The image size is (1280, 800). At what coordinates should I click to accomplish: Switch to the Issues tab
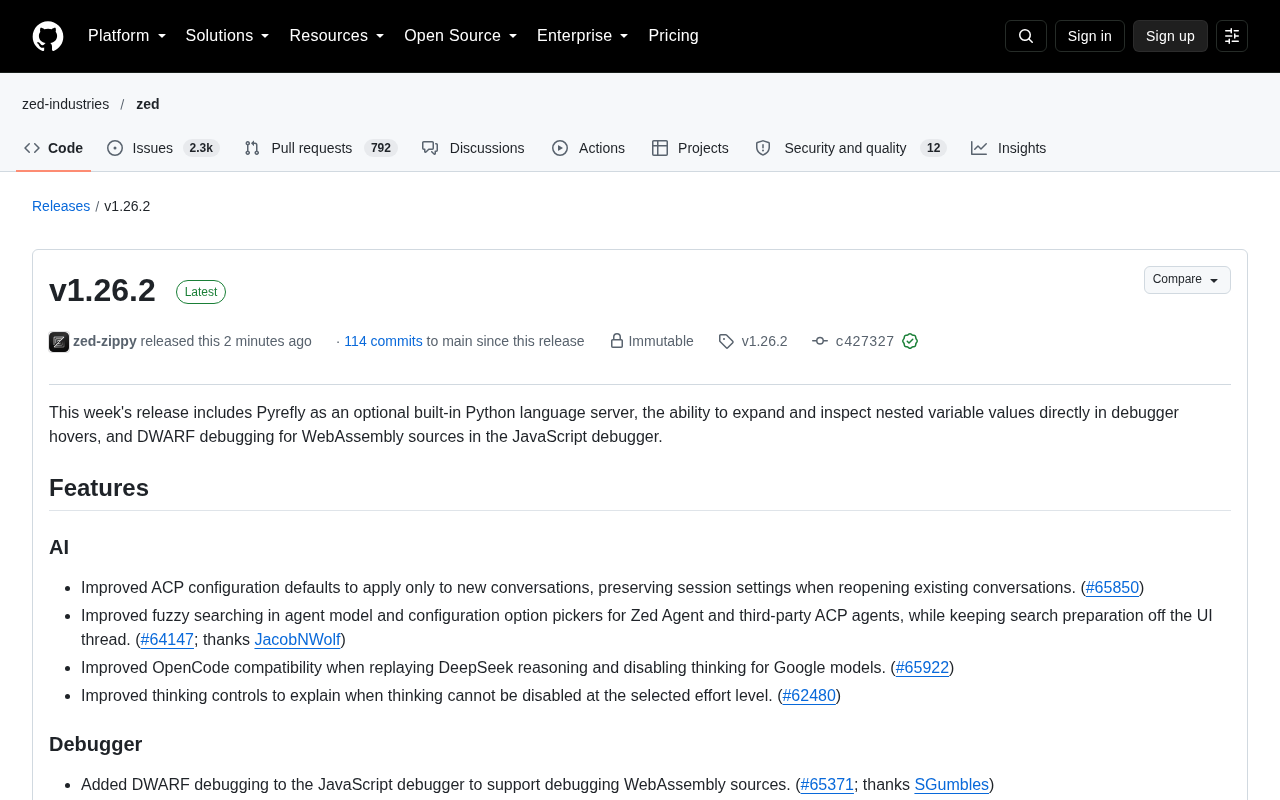click(163, 148)
